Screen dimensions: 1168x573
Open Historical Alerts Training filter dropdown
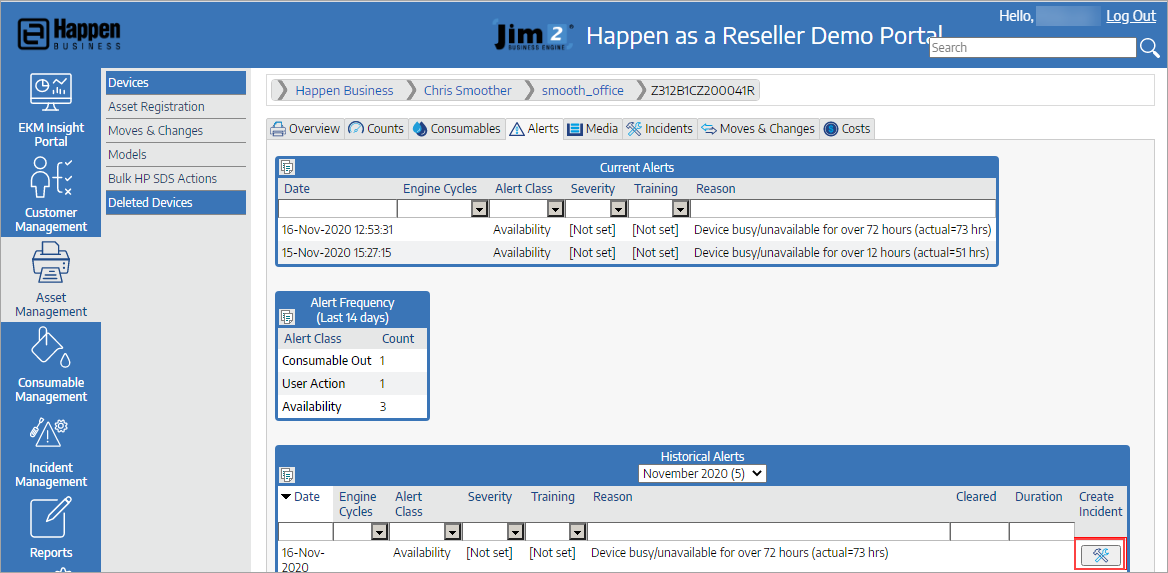[x=577, y=531]
